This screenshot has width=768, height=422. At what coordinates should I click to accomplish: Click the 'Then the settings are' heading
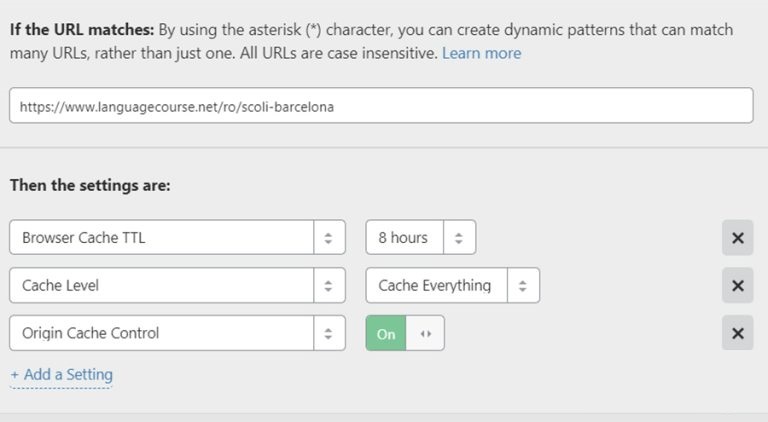(x=90, y=186)
